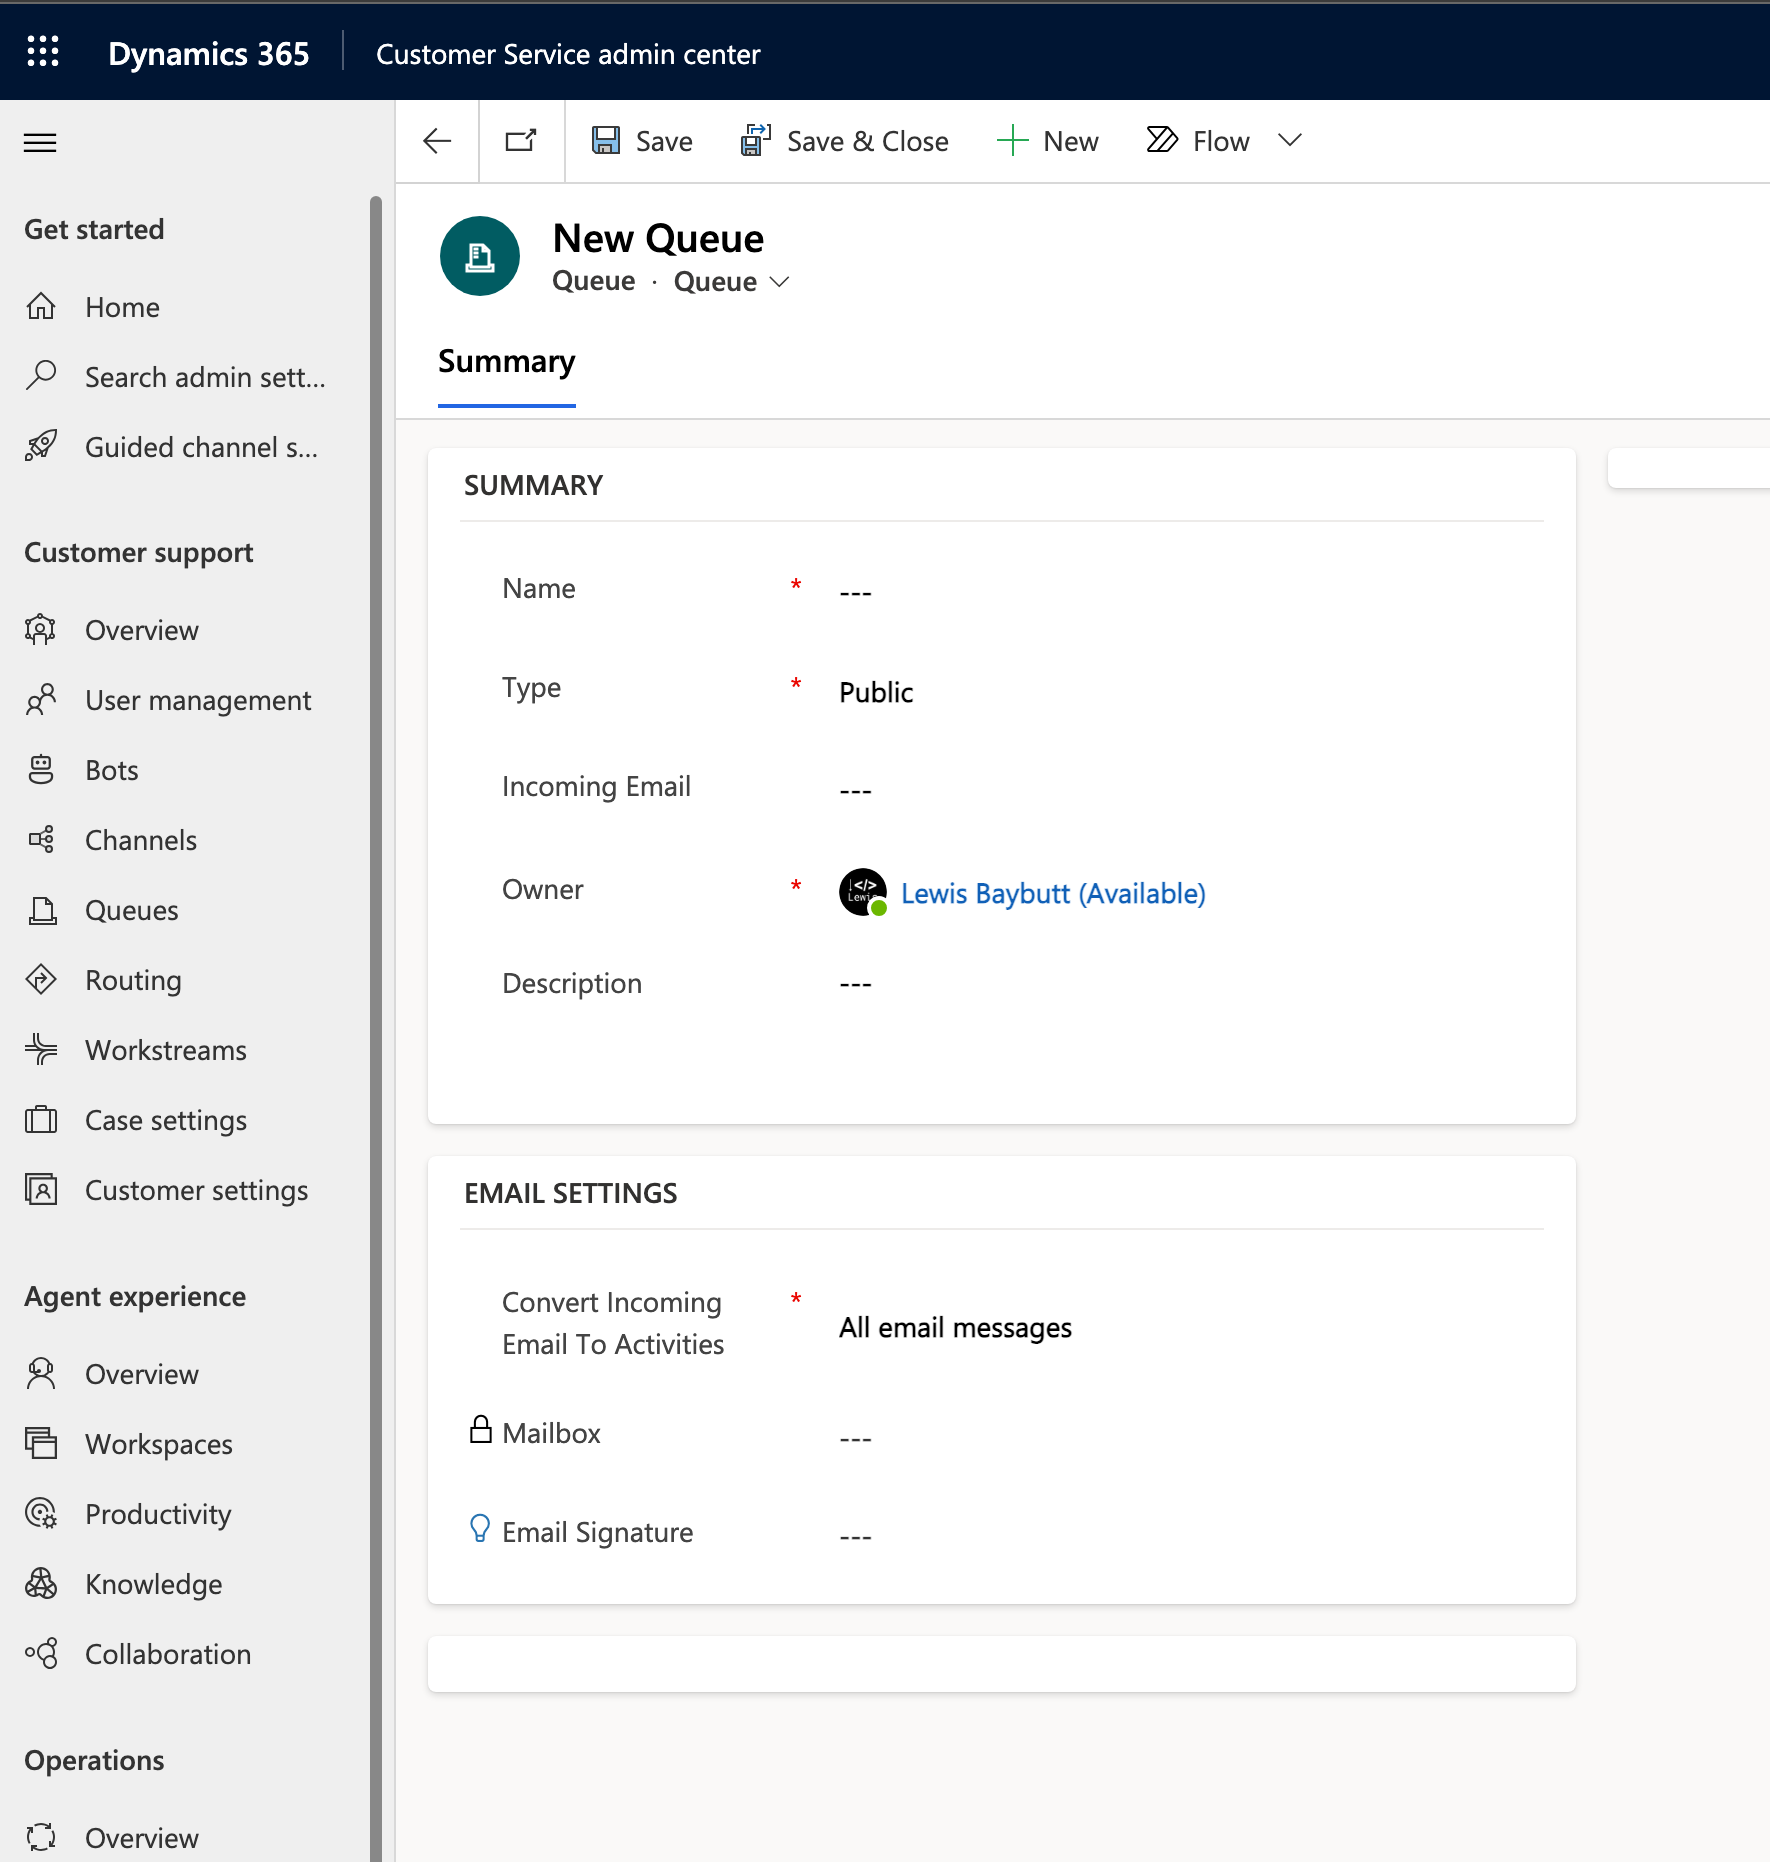The height and width of the screenshot is (1862, 1770).
Task: Open the record in a new window
Action: (x=521, y=141)
